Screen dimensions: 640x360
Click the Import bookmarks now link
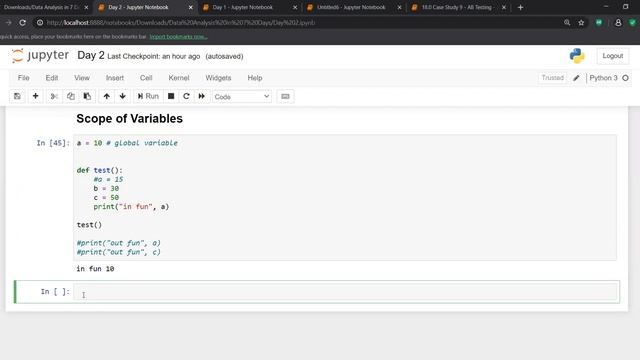[x=178, y=37]
